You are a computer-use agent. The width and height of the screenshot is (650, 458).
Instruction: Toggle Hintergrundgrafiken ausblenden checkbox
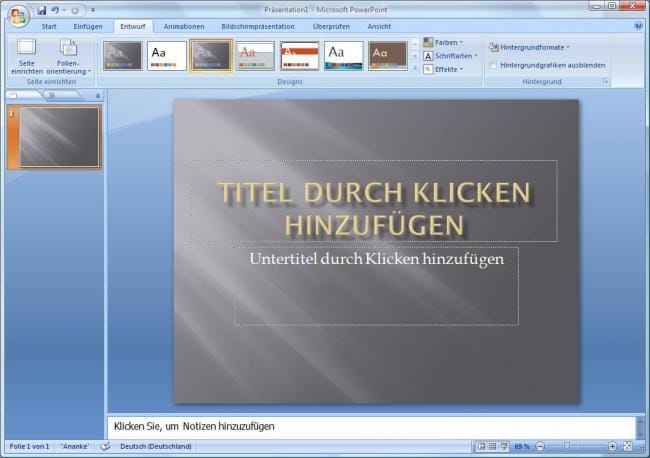click(x=492, y=65)
